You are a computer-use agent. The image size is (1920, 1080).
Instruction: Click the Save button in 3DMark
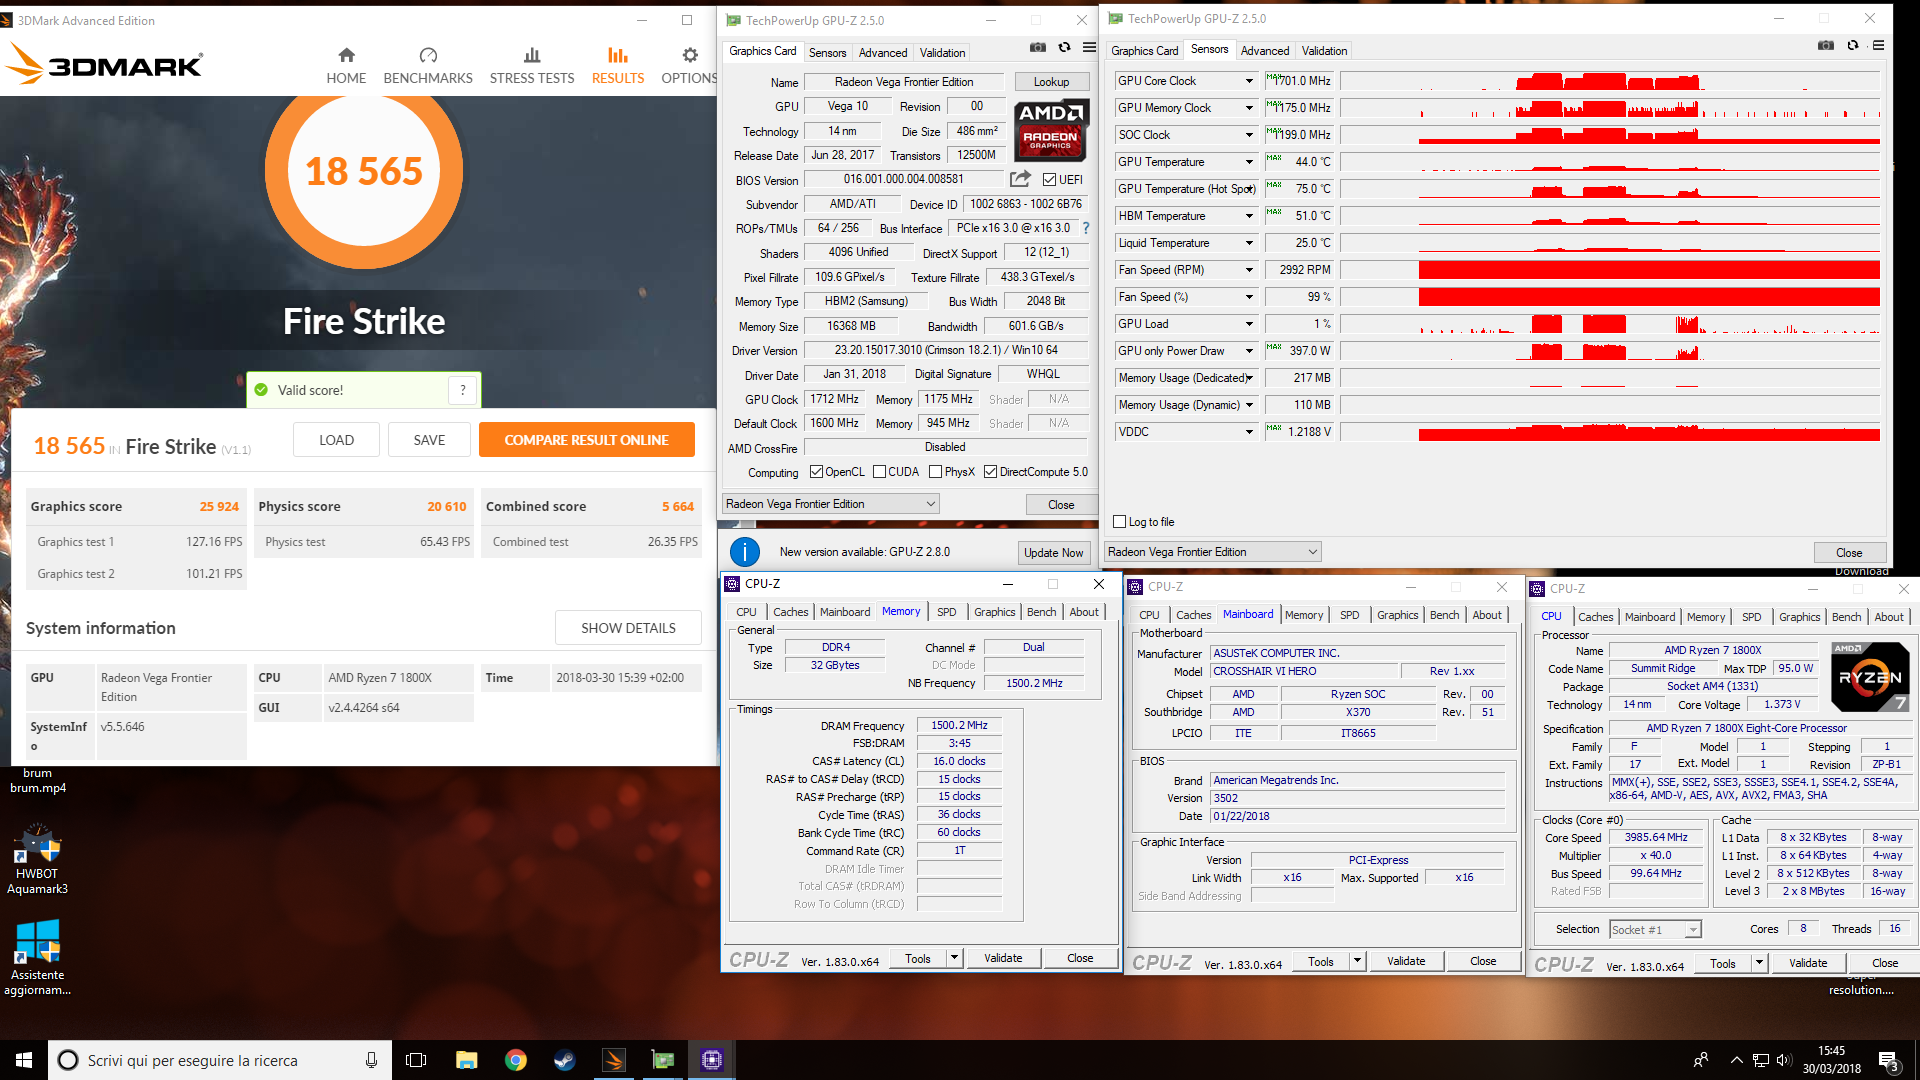pyautogui.click(x=429, y=440)
